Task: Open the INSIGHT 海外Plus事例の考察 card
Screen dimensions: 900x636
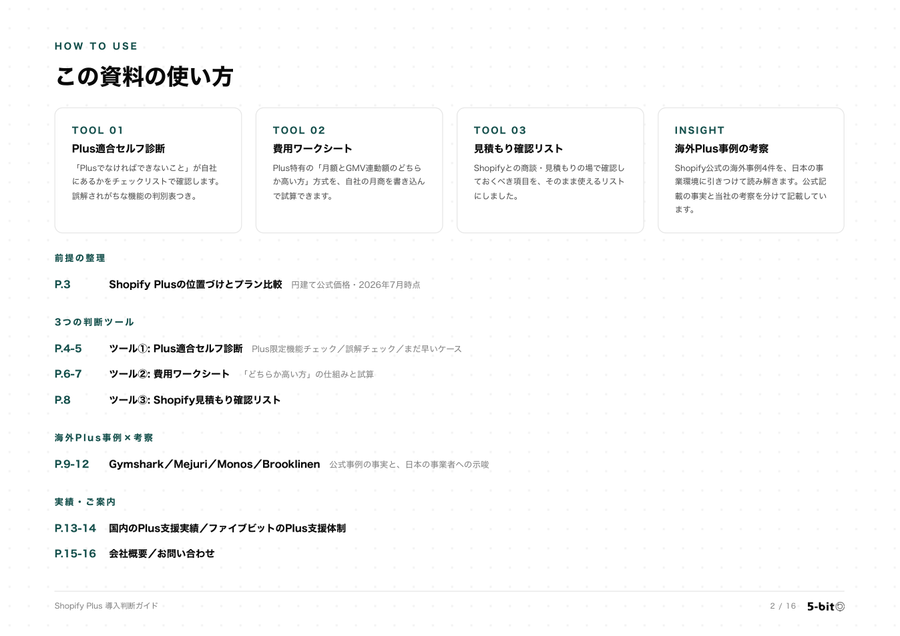Action: click(751, 170)
